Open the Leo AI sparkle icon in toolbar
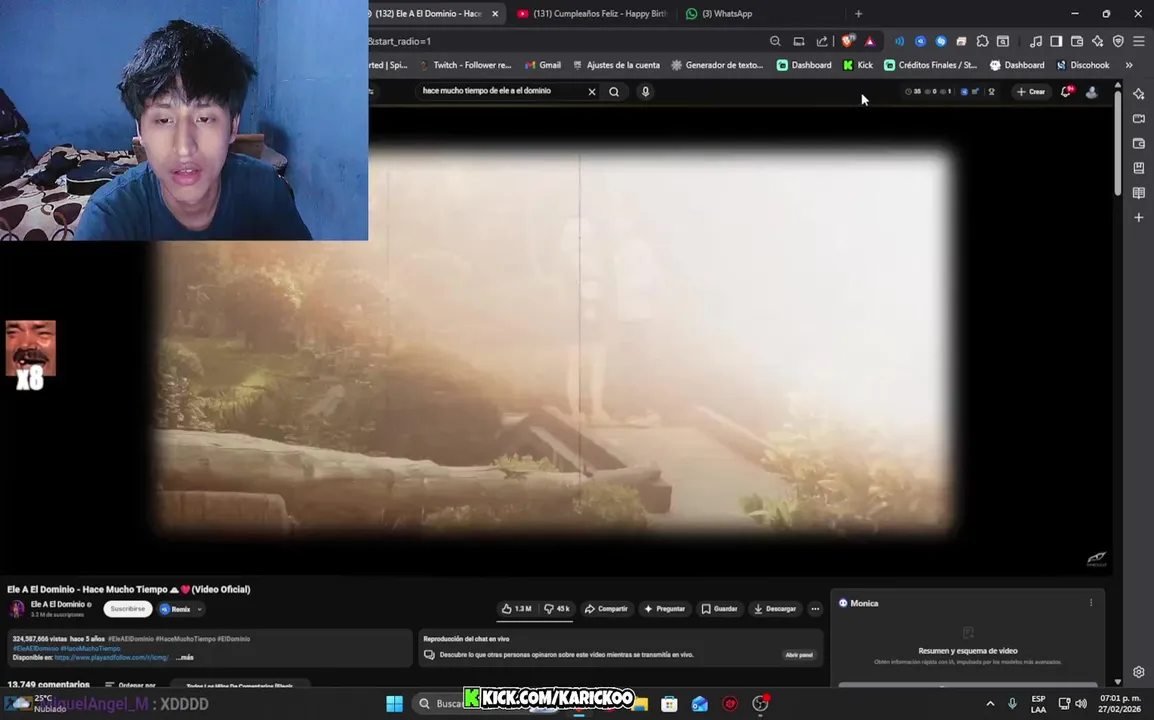The width and height of the screenshot is (1154, 720). pyautogui.click(x=1097, y=41)
